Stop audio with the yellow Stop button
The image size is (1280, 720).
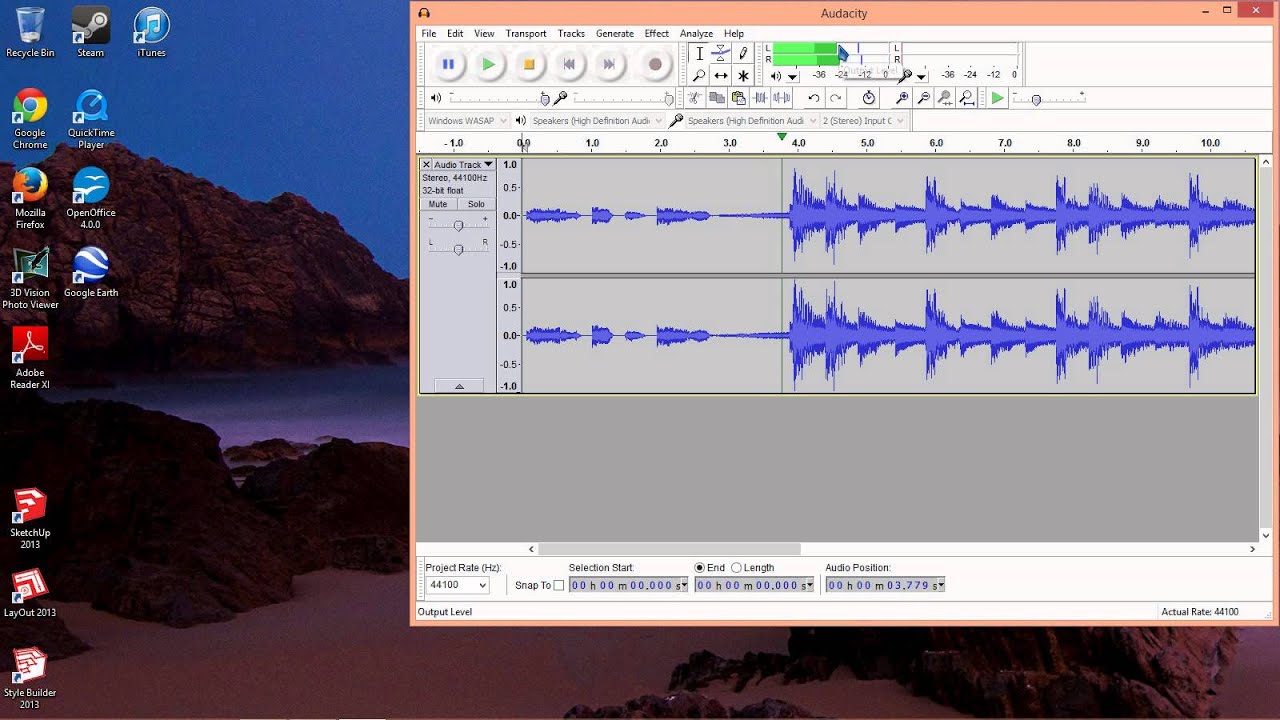(529, 64)
